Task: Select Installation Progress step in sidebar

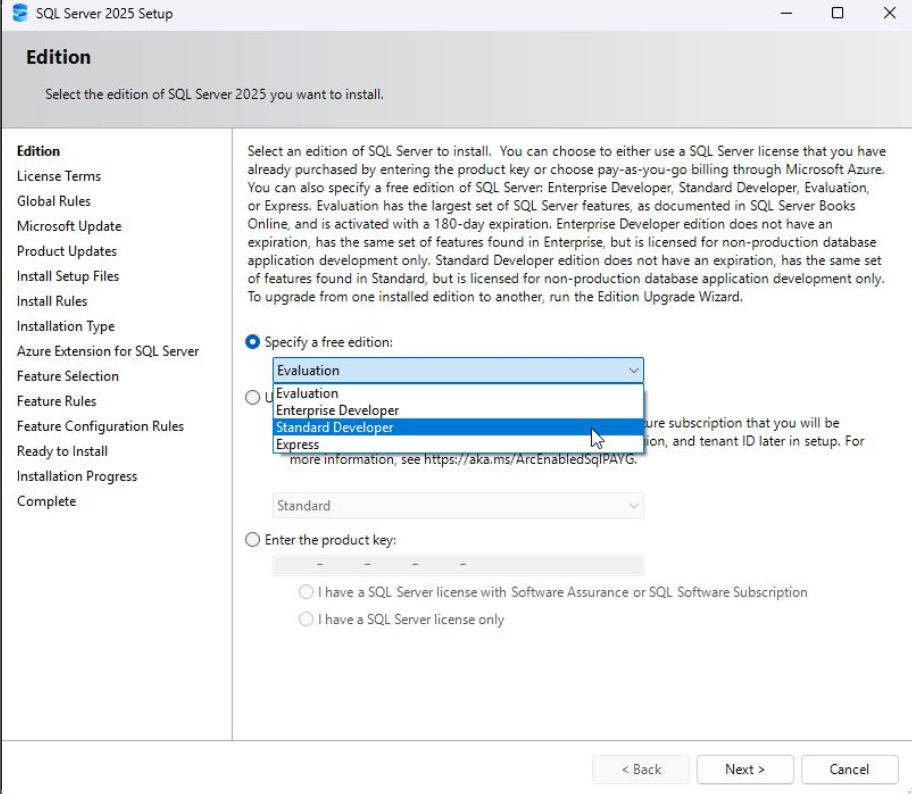Action: tap(77, 476)
